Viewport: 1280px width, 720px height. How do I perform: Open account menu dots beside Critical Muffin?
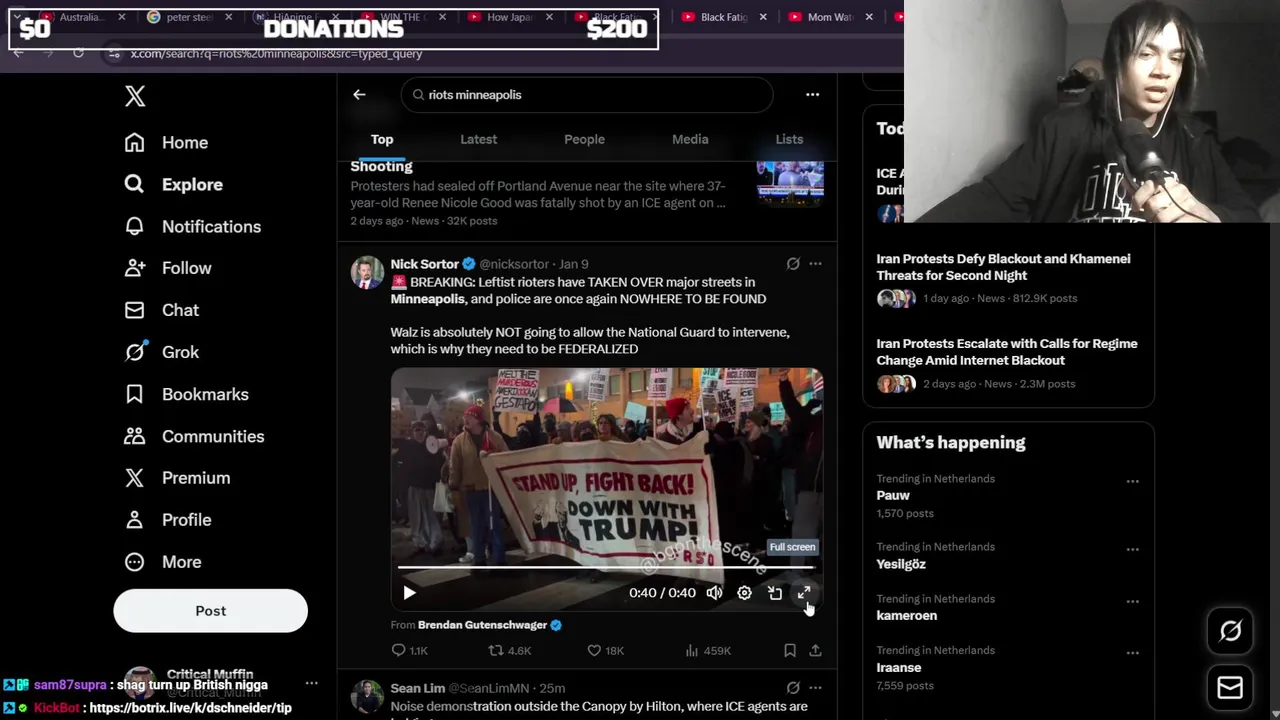point(311,684)
